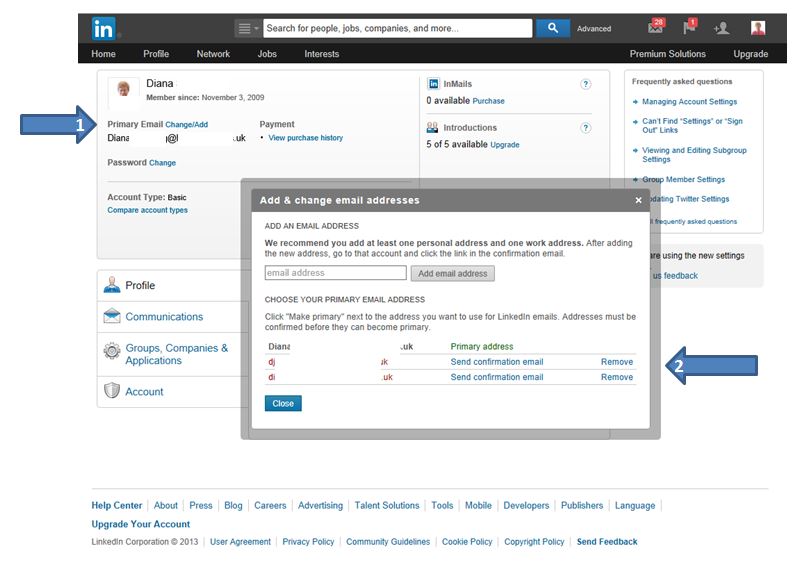
Task: Click Upgrade in the navigation bar
Action: click(x=751, y=54)
